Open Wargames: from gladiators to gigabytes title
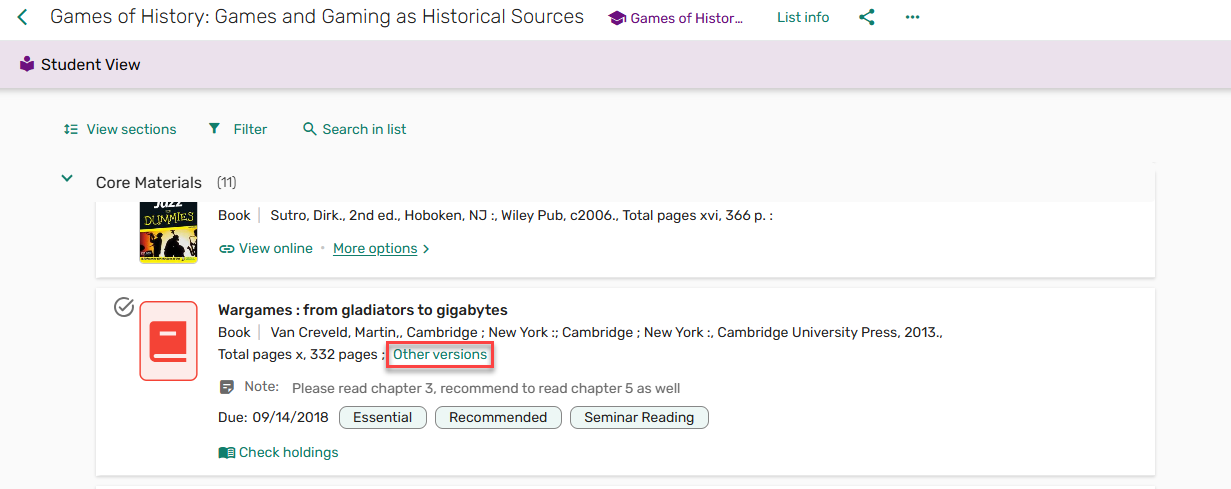 tap(363, 310)
